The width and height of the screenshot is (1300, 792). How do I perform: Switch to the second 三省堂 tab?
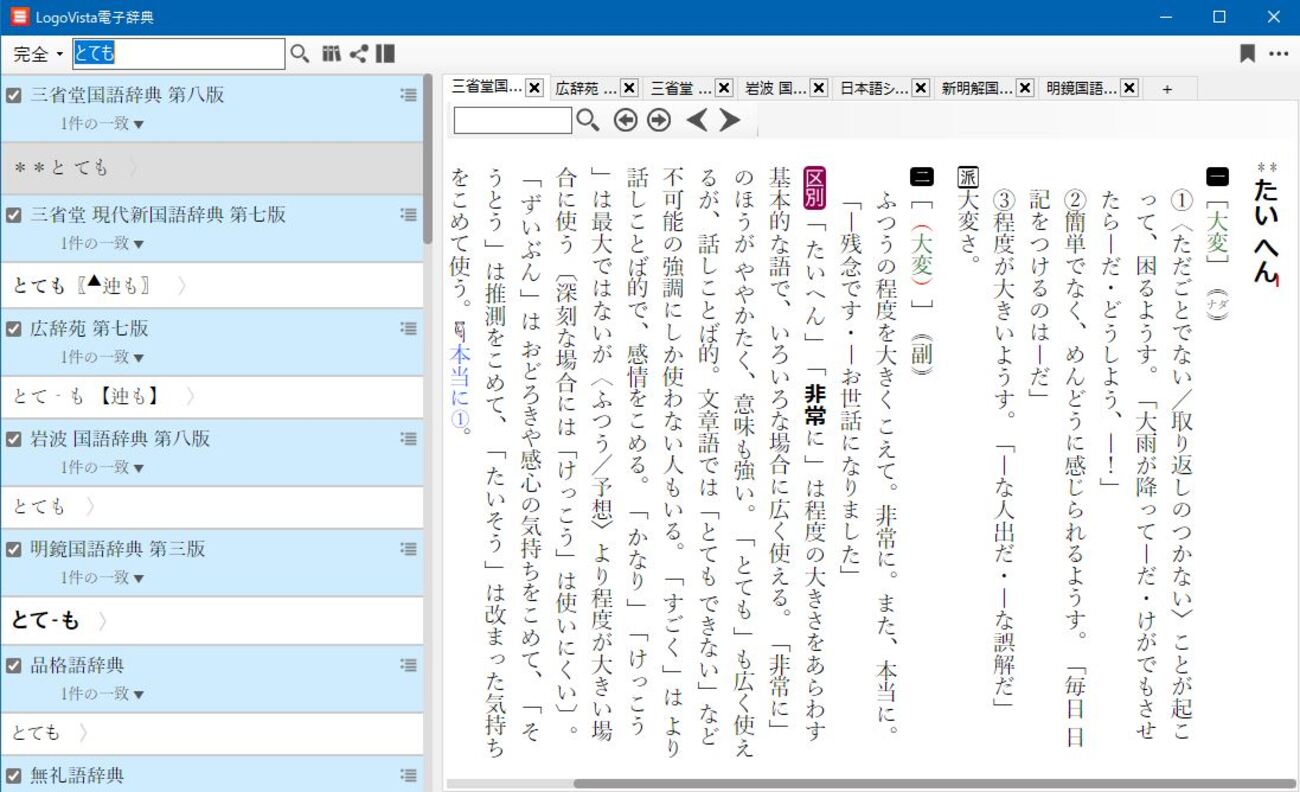click(x=680, y=88)
